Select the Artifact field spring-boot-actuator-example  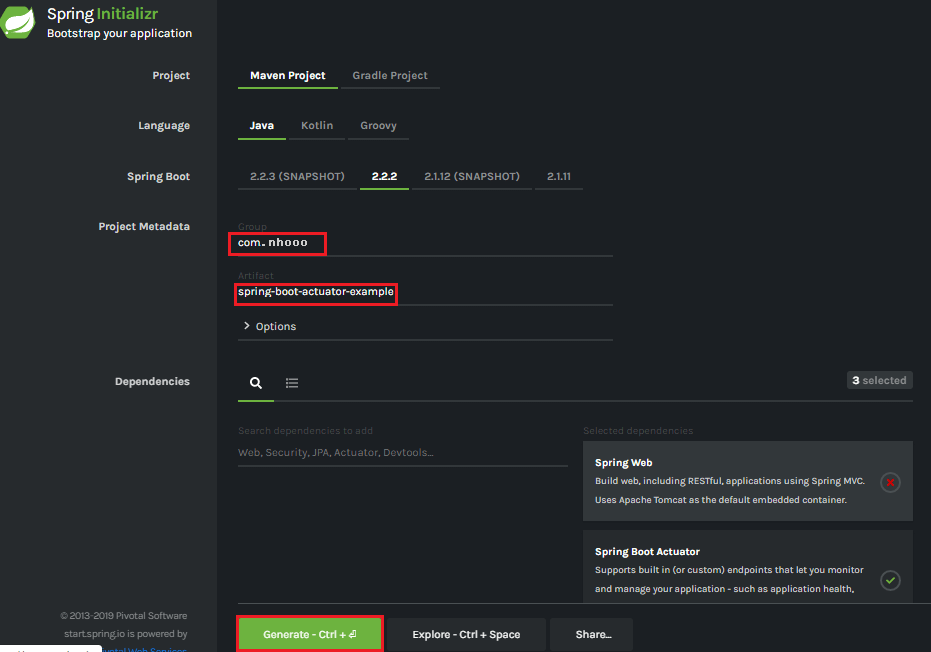coord(315,293)
